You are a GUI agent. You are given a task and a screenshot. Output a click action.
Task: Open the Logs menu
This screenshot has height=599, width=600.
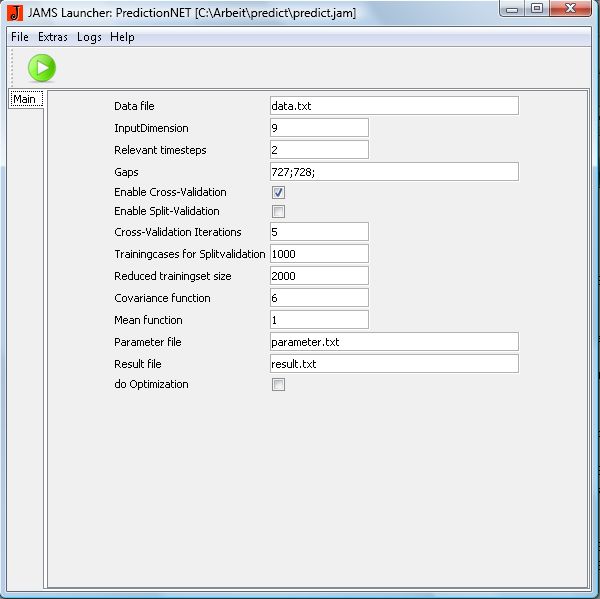(x=89, y=37)
